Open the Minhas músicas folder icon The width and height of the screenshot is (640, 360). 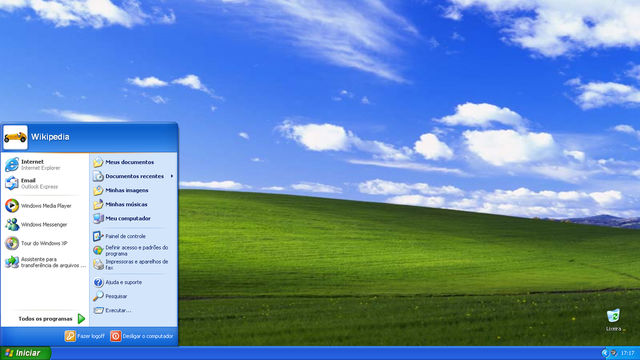(x=98, y=204)
